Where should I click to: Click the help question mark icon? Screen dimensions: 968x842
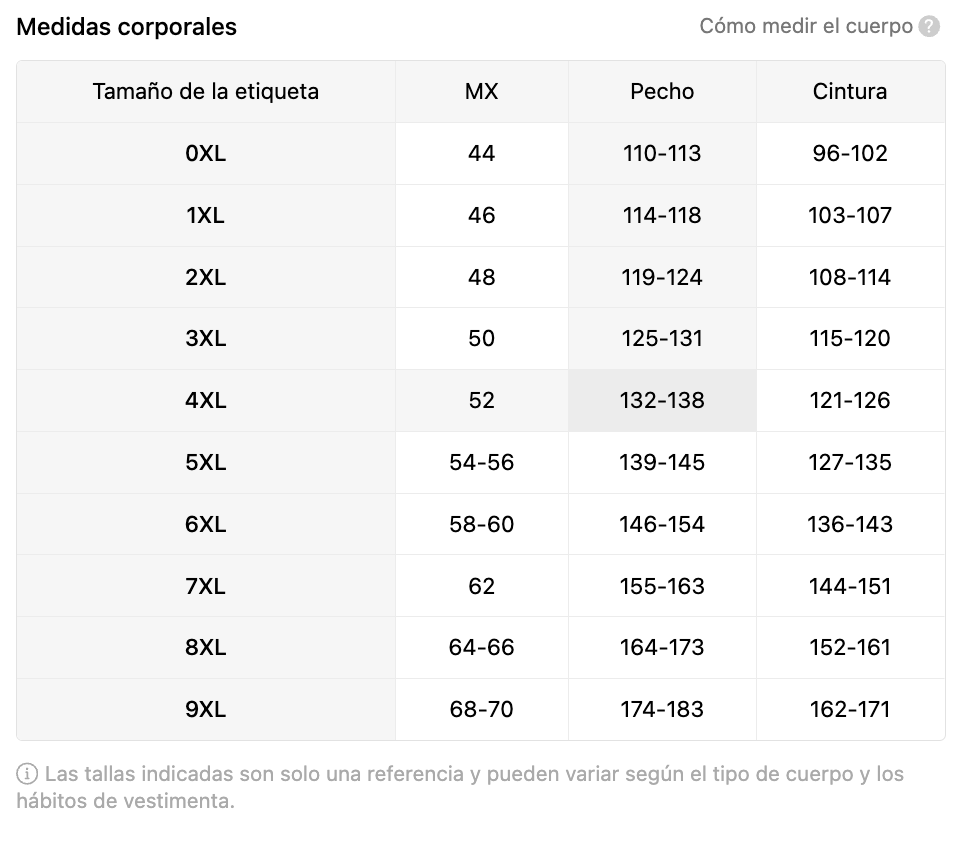[930, 27]
